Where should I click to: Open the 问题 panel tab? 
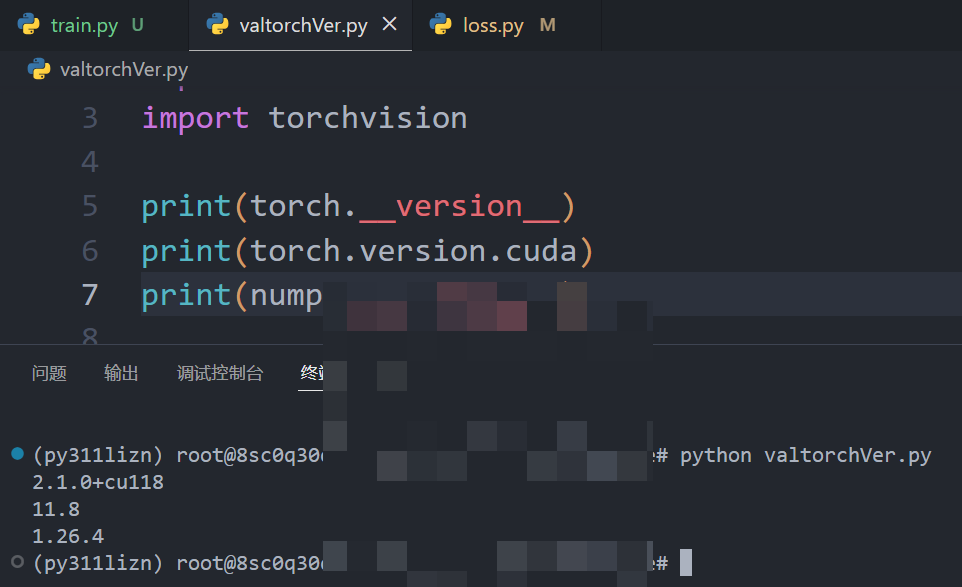point(48,373)
